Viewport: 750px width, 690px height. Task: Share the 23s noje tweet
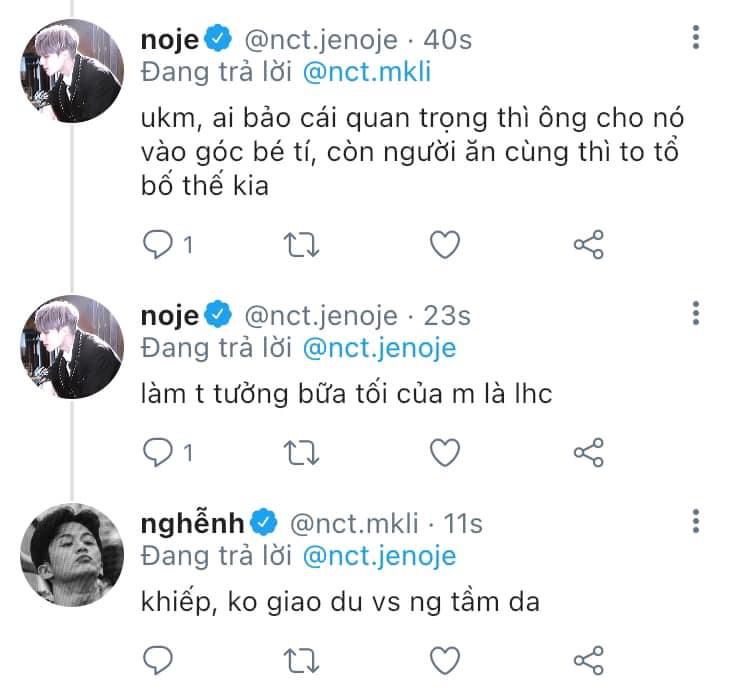(x=589, y=452)
